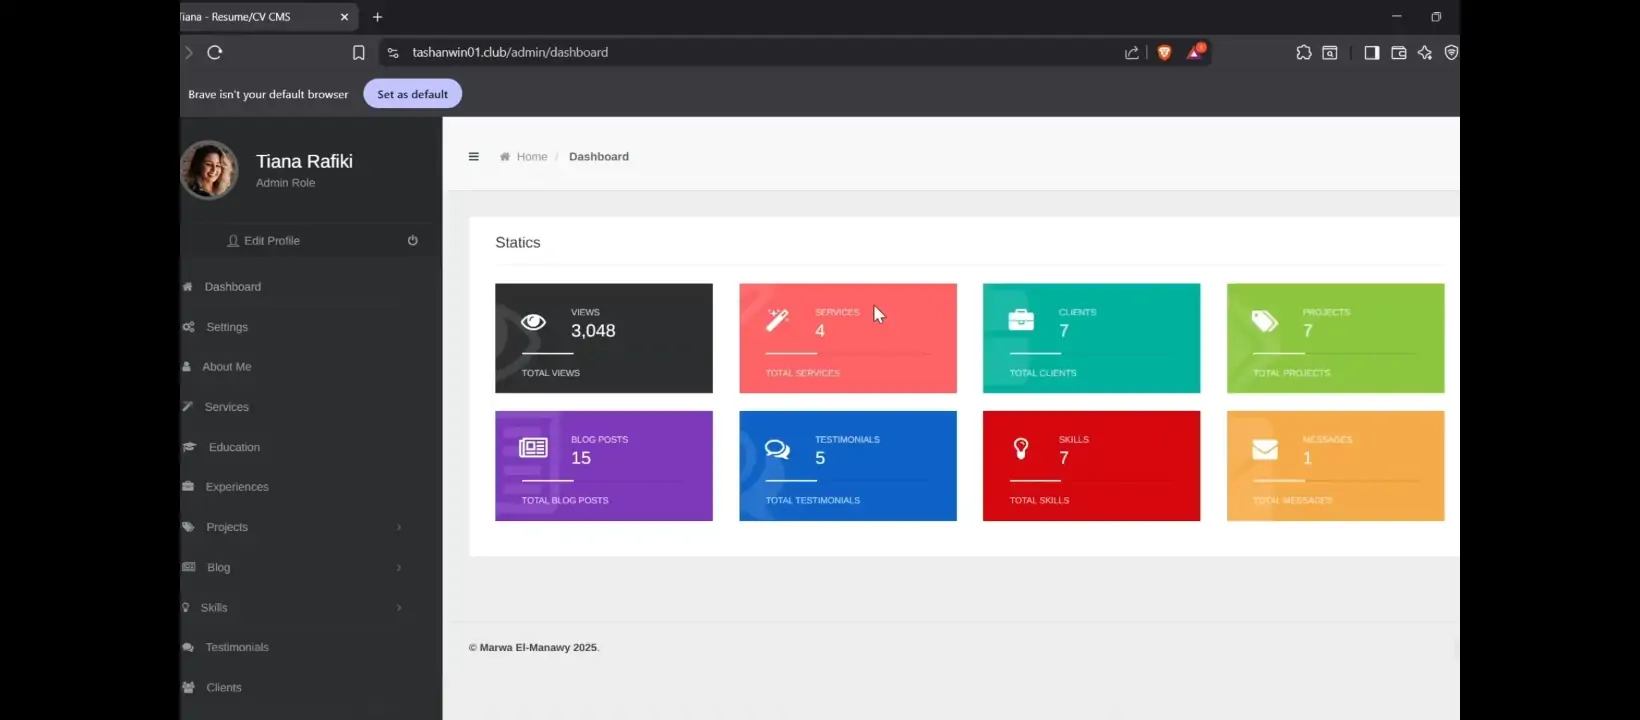Click the Experiences briefcase icon in sidebar
Screen dimensions: 1640x720
click(188, 487)
